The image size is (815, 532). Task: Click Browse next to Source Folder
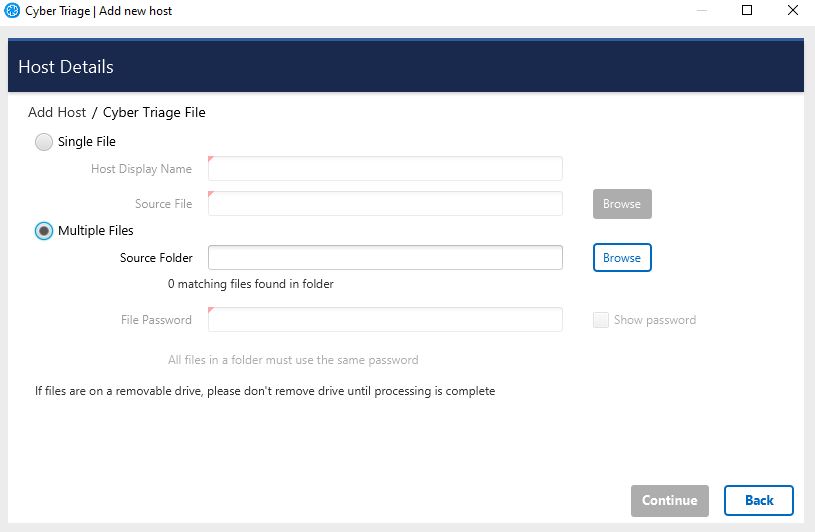[x=622, y=258]
